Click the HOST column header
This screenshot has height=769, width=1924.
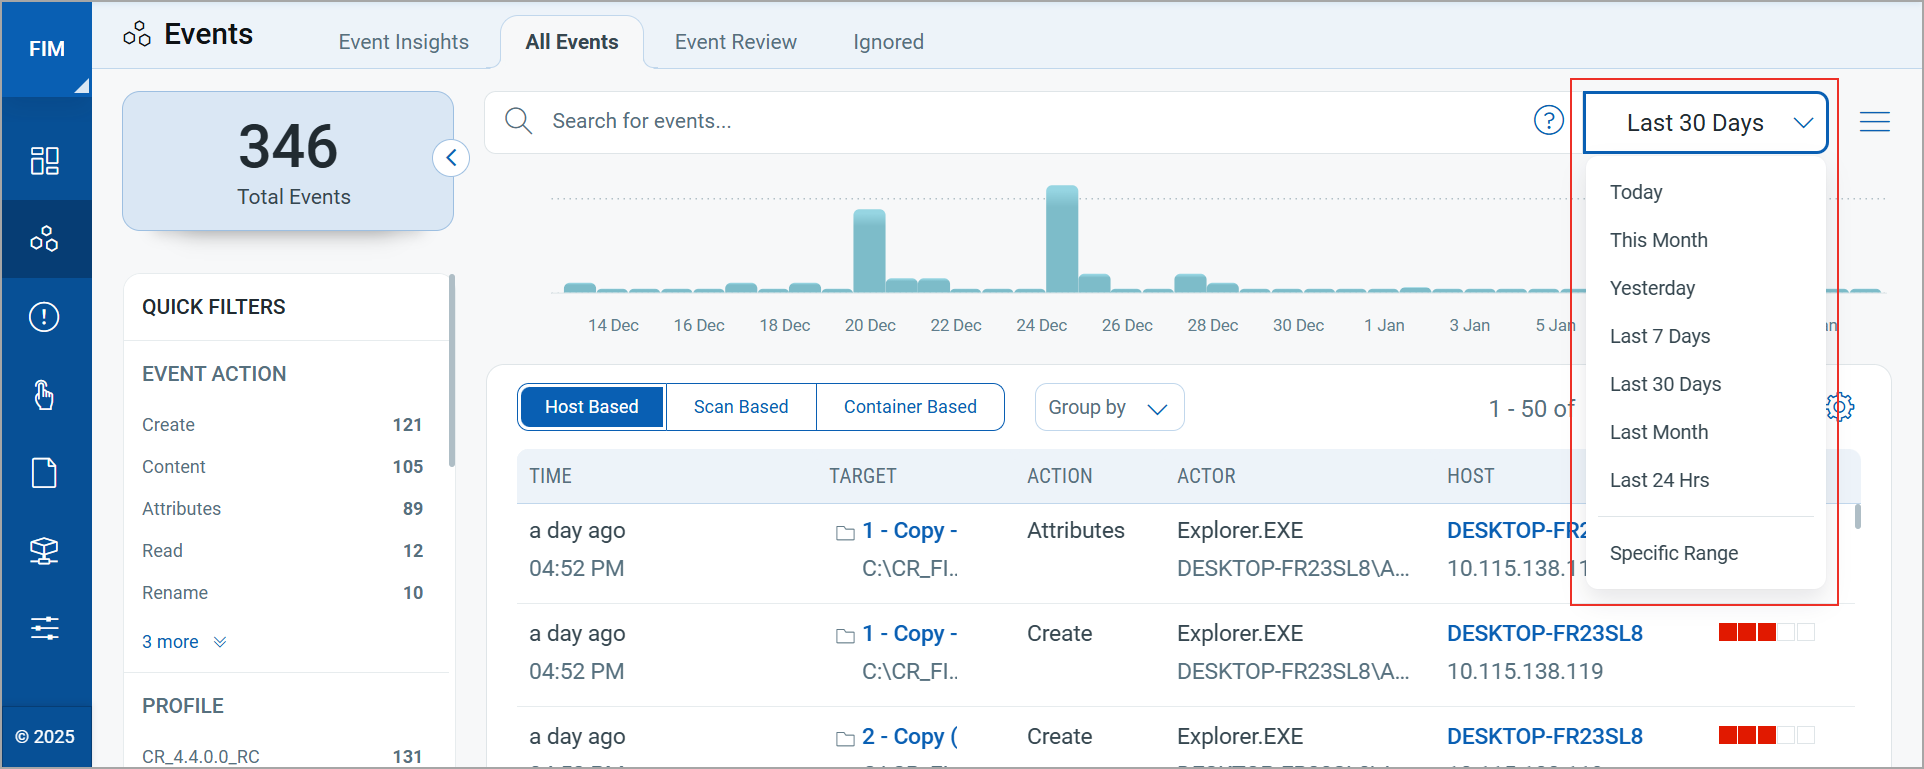pyautogui.click(x=1470, y=477)
